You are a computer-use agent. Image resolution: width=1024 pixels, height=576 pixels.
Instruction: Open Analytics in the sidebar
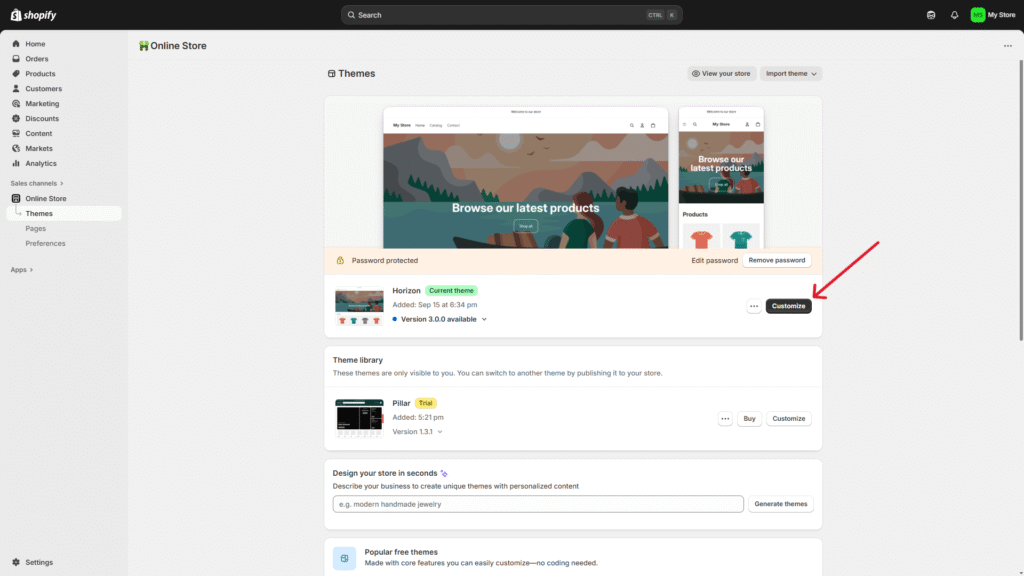[x=41, y=163]
